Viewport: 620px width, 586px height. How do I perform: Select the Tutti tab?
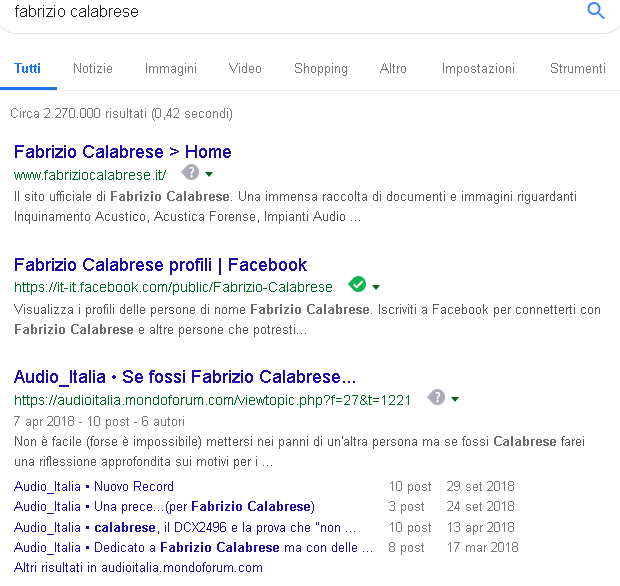pyautogui.click(x=27, y=68)
